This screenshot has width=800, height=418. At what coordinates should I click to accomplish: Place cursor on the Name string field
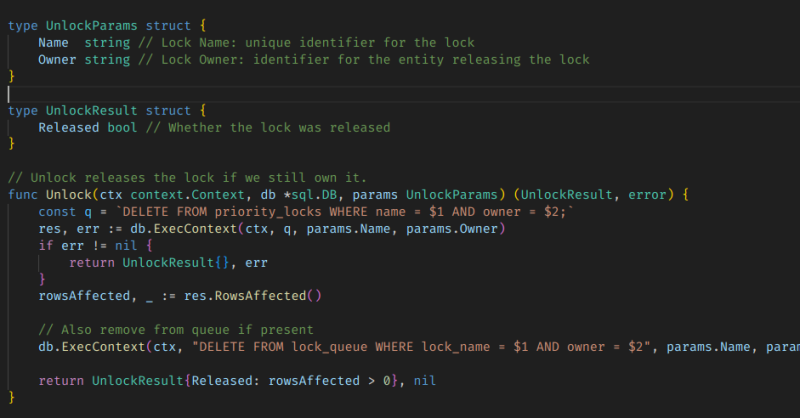coord(54,42)
